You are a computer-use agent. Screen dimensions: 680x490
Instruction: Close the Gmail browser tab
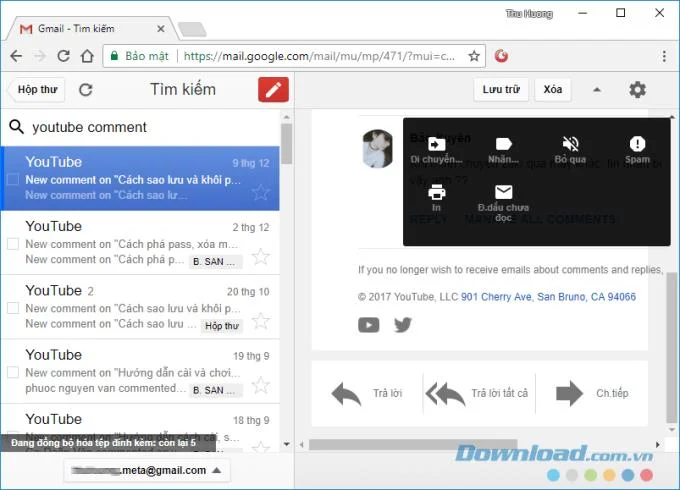coord(160,29)
